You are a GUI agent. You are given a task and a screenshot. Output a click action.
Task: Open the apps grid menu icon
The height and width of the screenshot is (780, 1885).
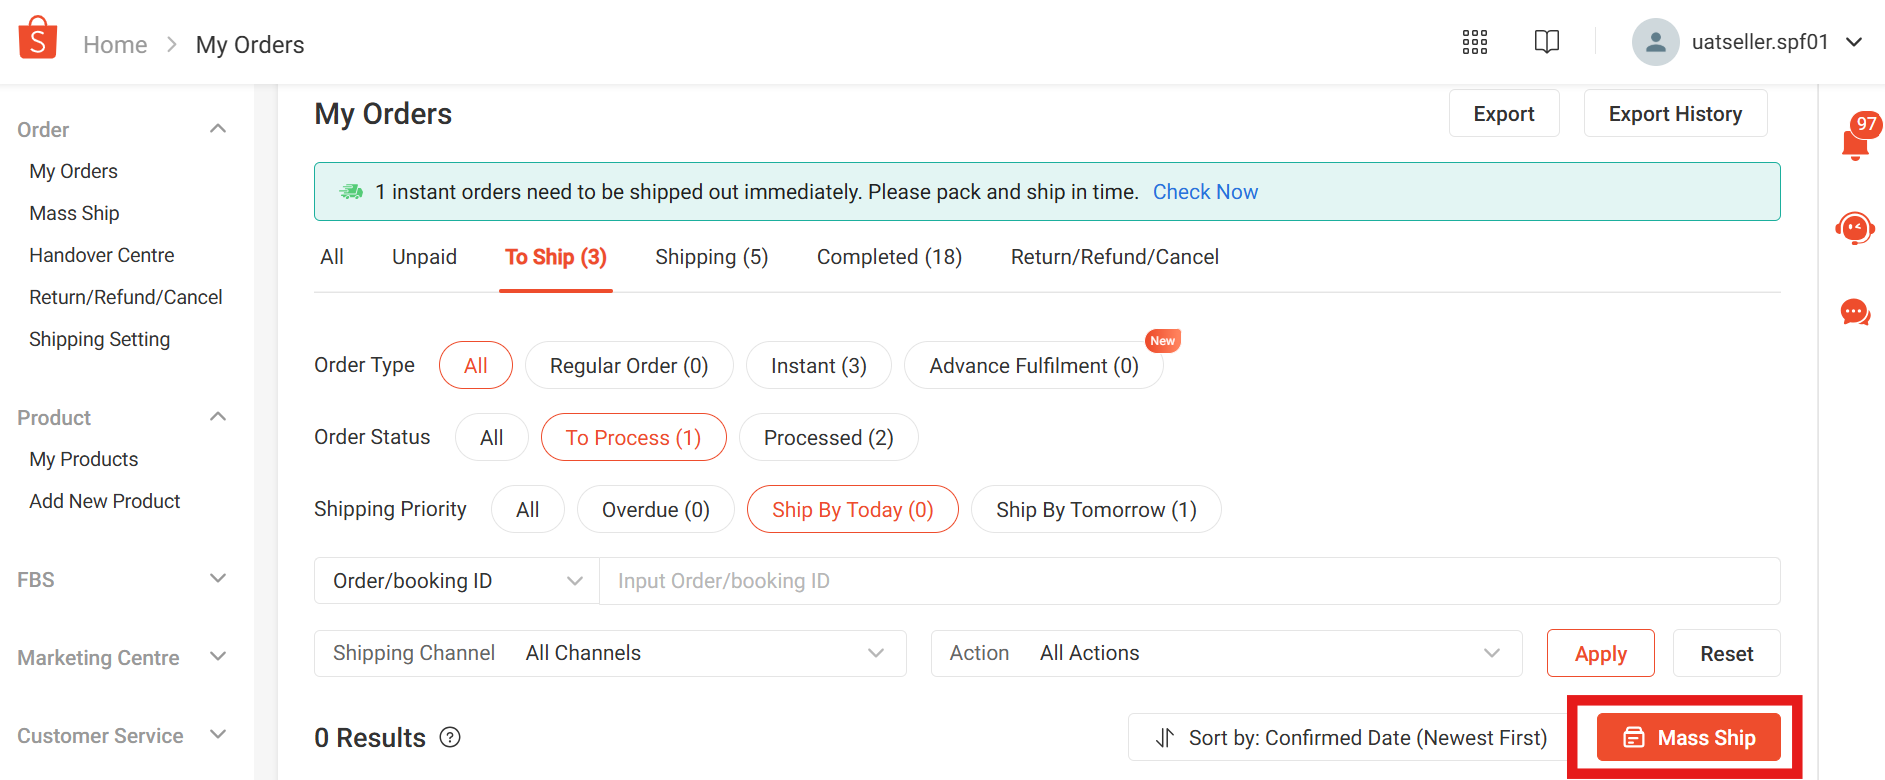(x=1475, y=42)
